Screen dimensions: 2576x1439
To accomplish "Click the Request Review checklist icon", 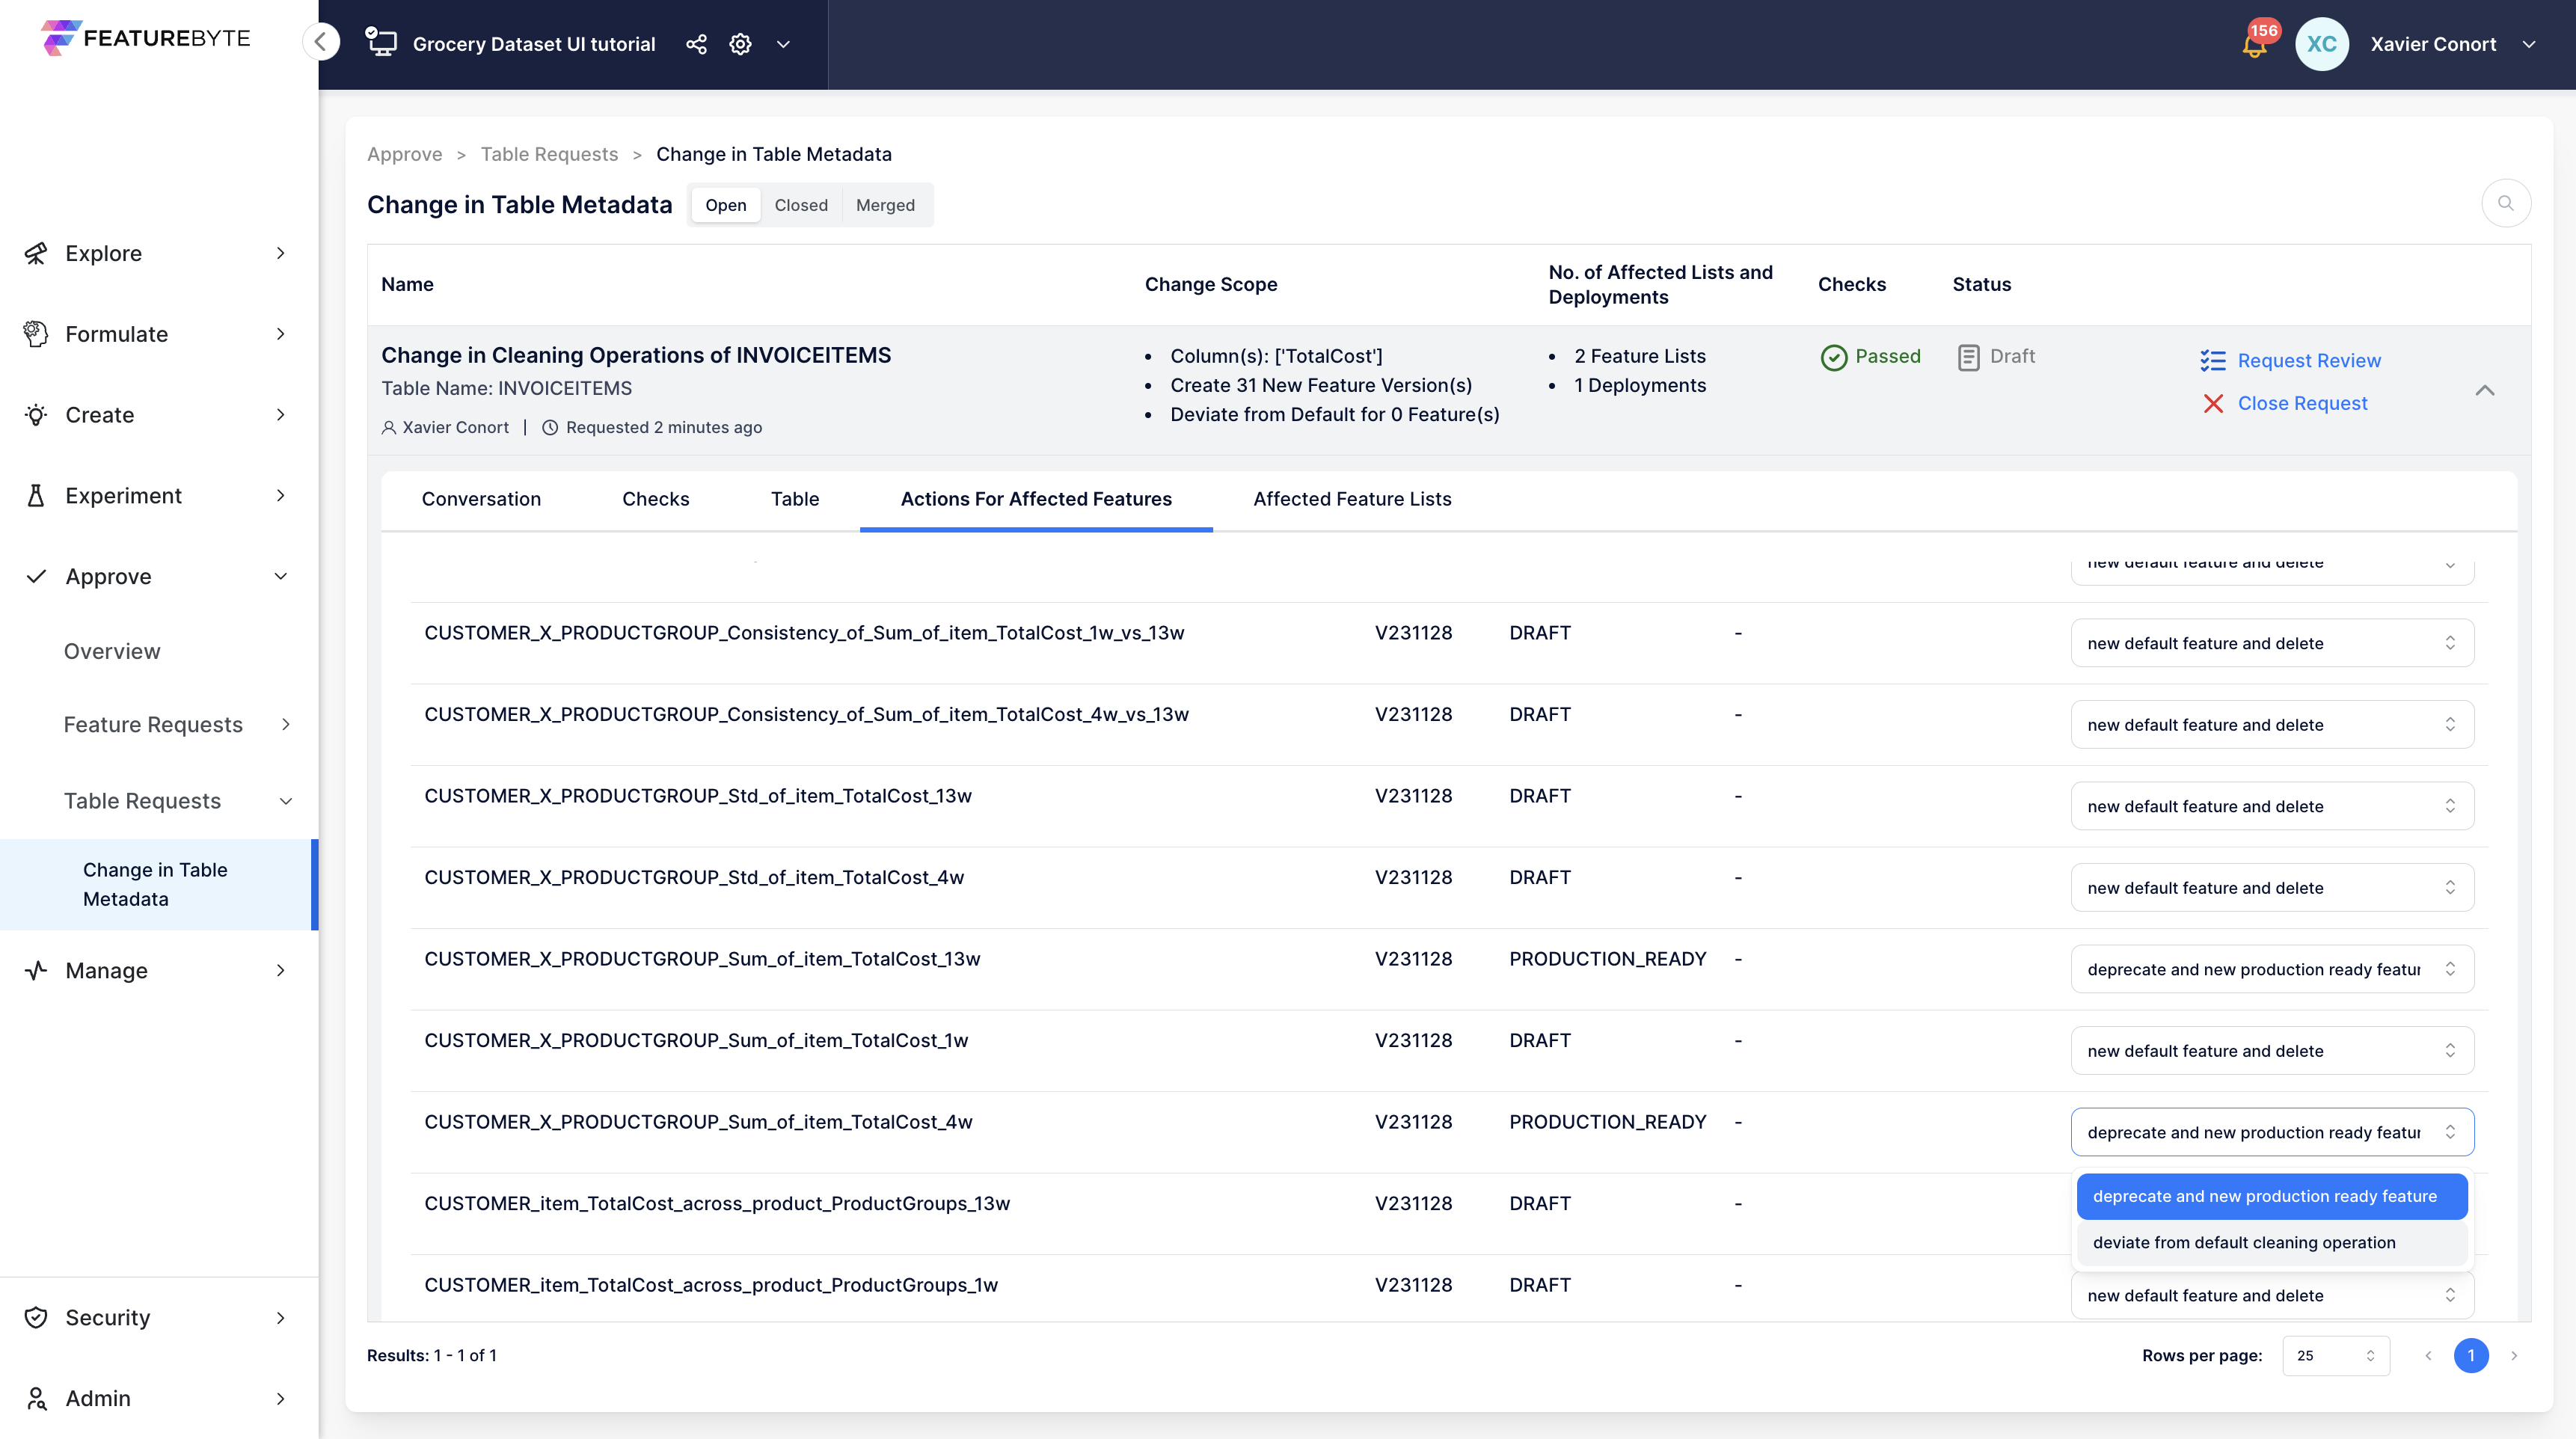I will click(x=2213, y=361).
